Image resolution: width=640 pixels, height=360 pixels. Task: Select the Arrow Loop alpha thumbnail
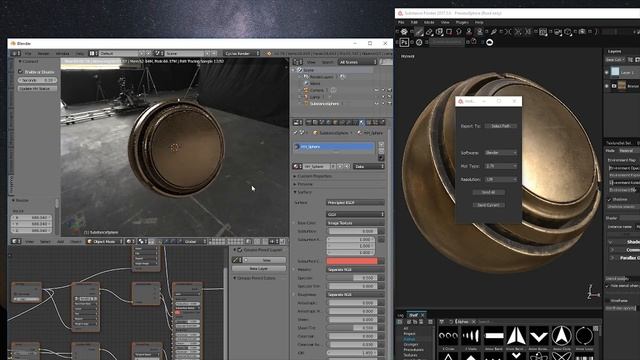pyautogui.click(x=584, y=336)
